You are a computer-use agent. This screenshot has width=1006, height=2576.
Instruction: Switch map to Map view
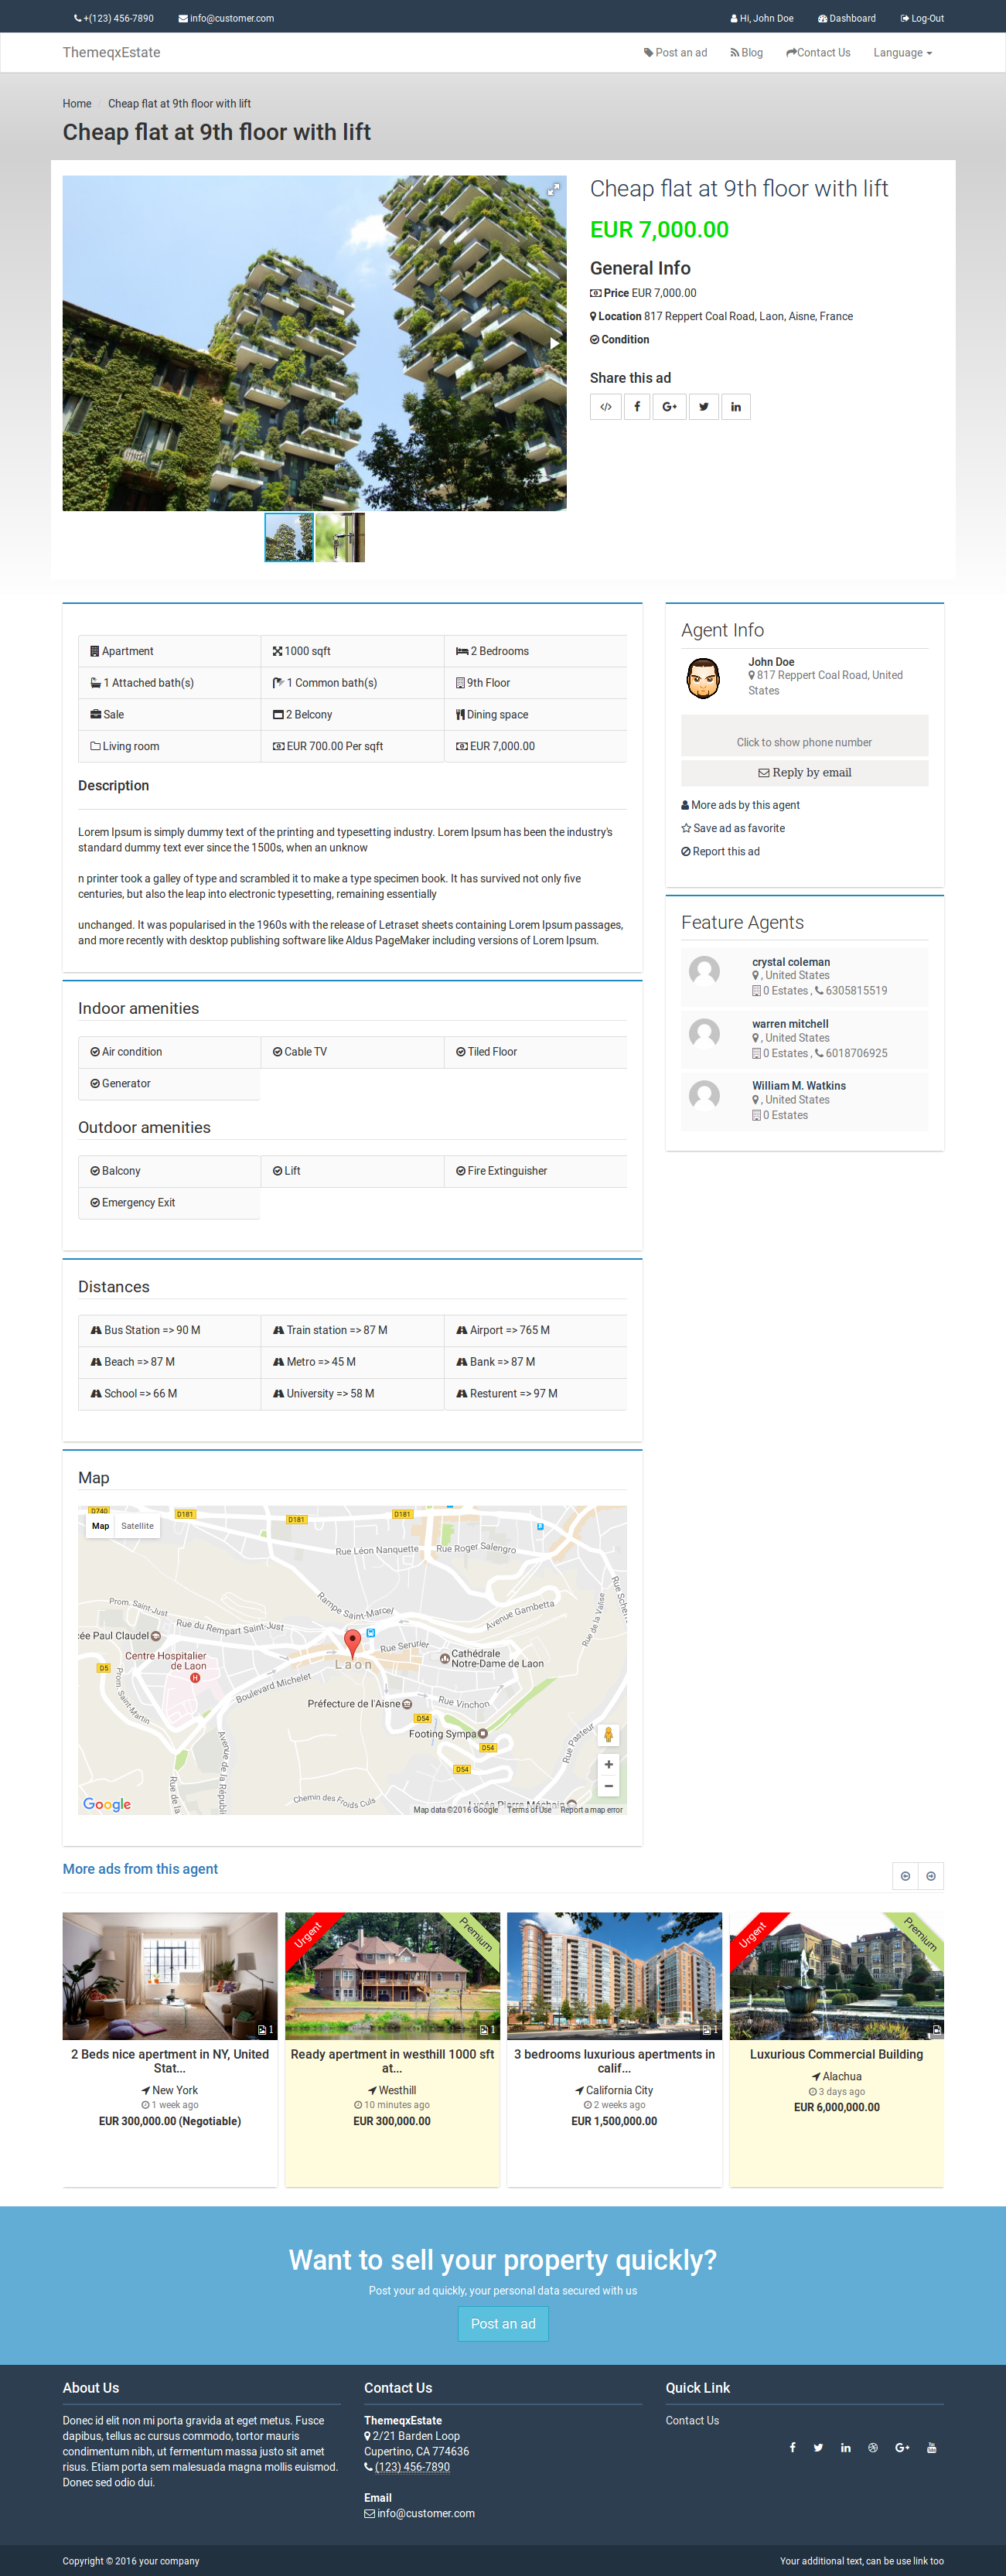[101, 1526]
